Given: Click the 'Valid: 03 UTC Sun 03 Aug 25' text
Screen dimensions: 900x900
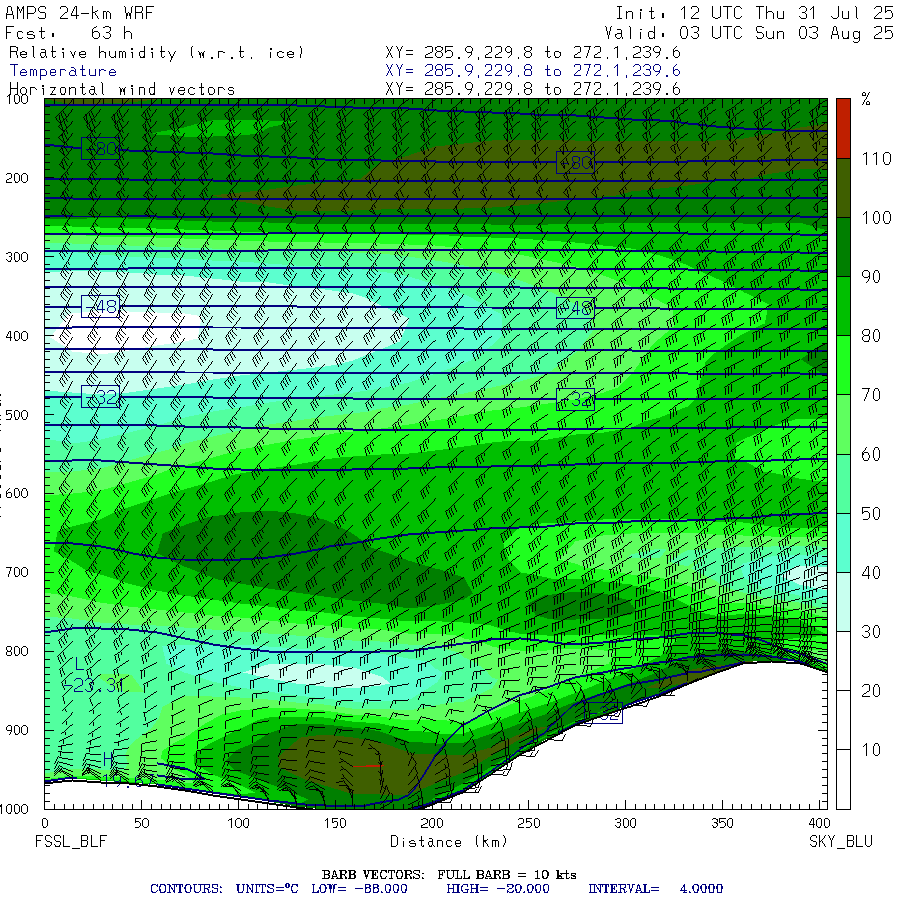Looking at the screenshot, I should (748, 33).
